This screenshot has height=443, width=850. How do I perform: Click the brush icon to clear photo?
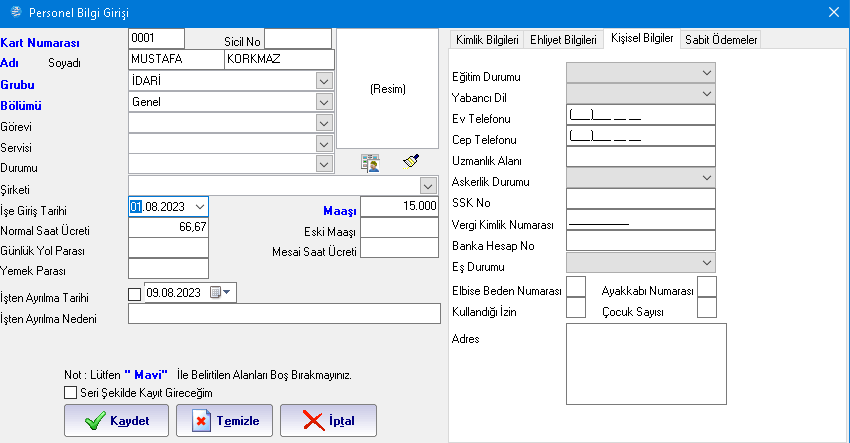410,161
